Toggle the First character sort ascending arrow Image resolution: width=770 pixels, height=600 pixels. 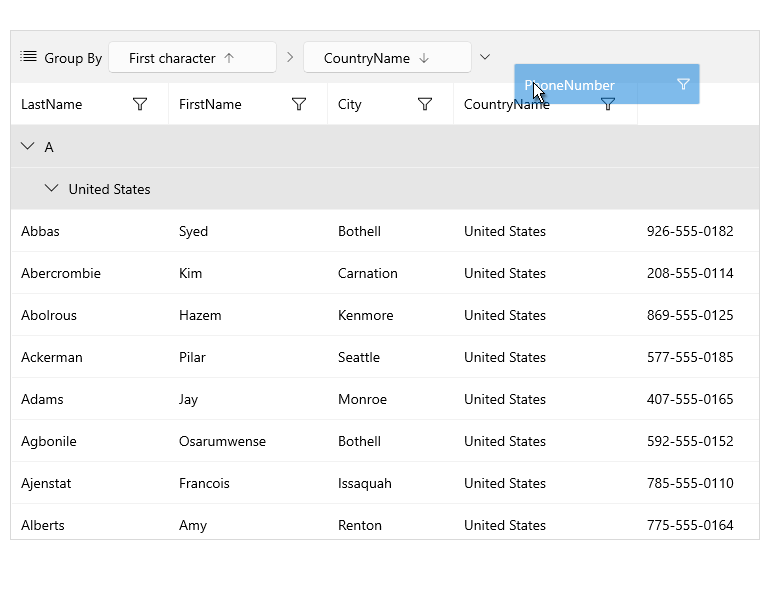pos(229,58)
